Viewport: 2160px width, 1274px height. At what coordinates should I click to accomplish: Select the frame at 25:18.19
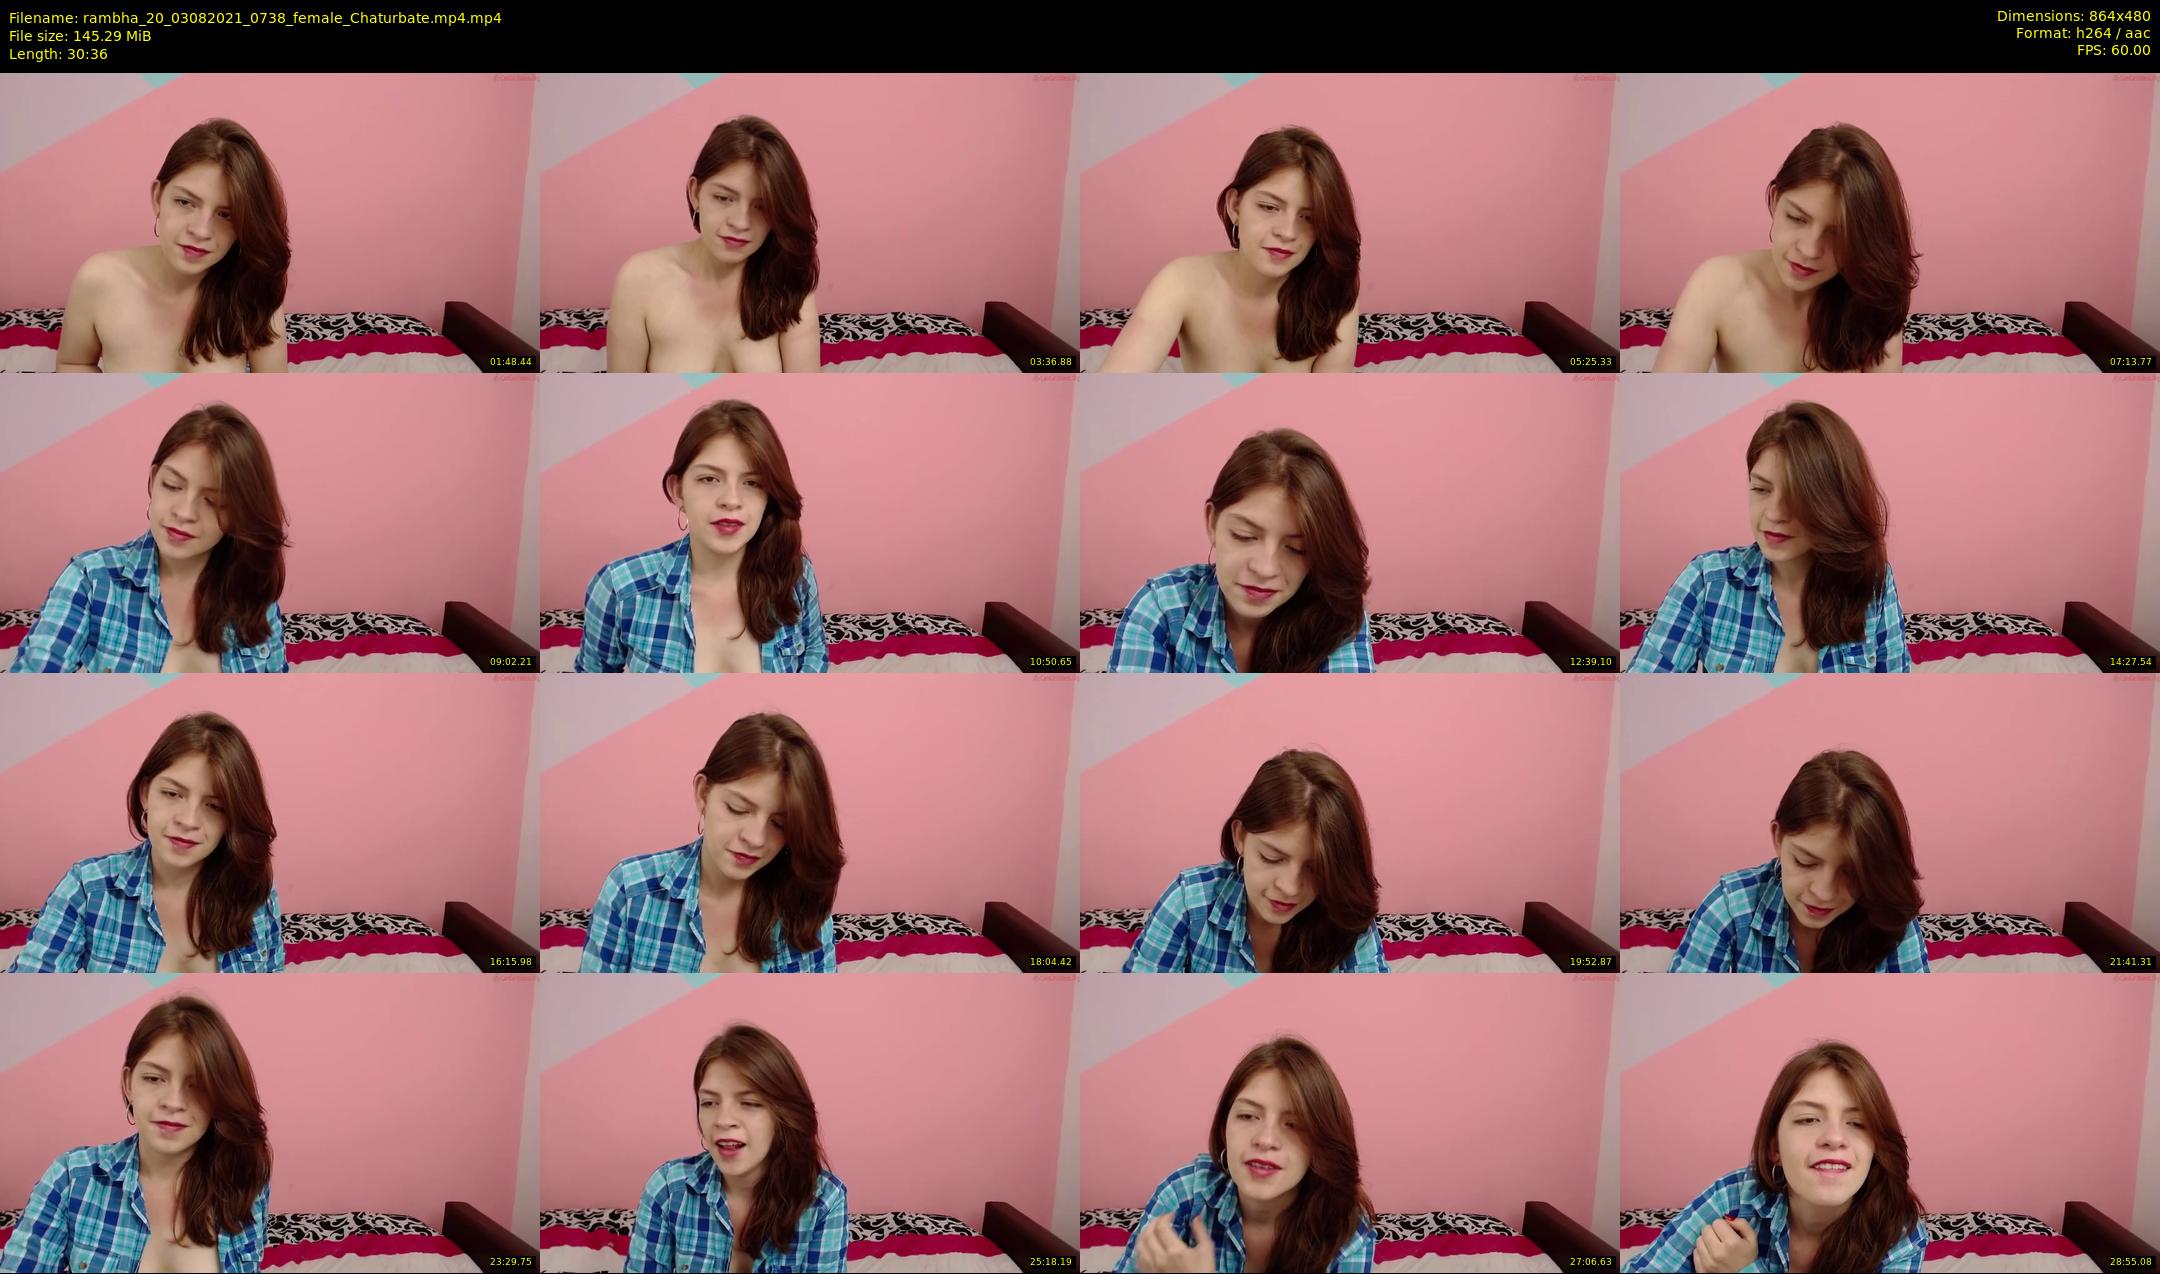pyautogui.click(x=810, y=1122)
